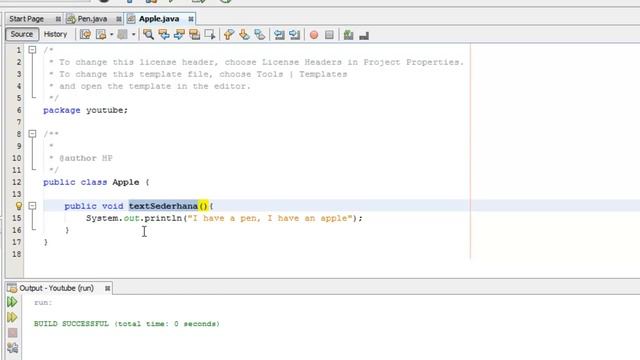Click the Find Selection magnifier icon
640x360 pixels.
point(149,35)
